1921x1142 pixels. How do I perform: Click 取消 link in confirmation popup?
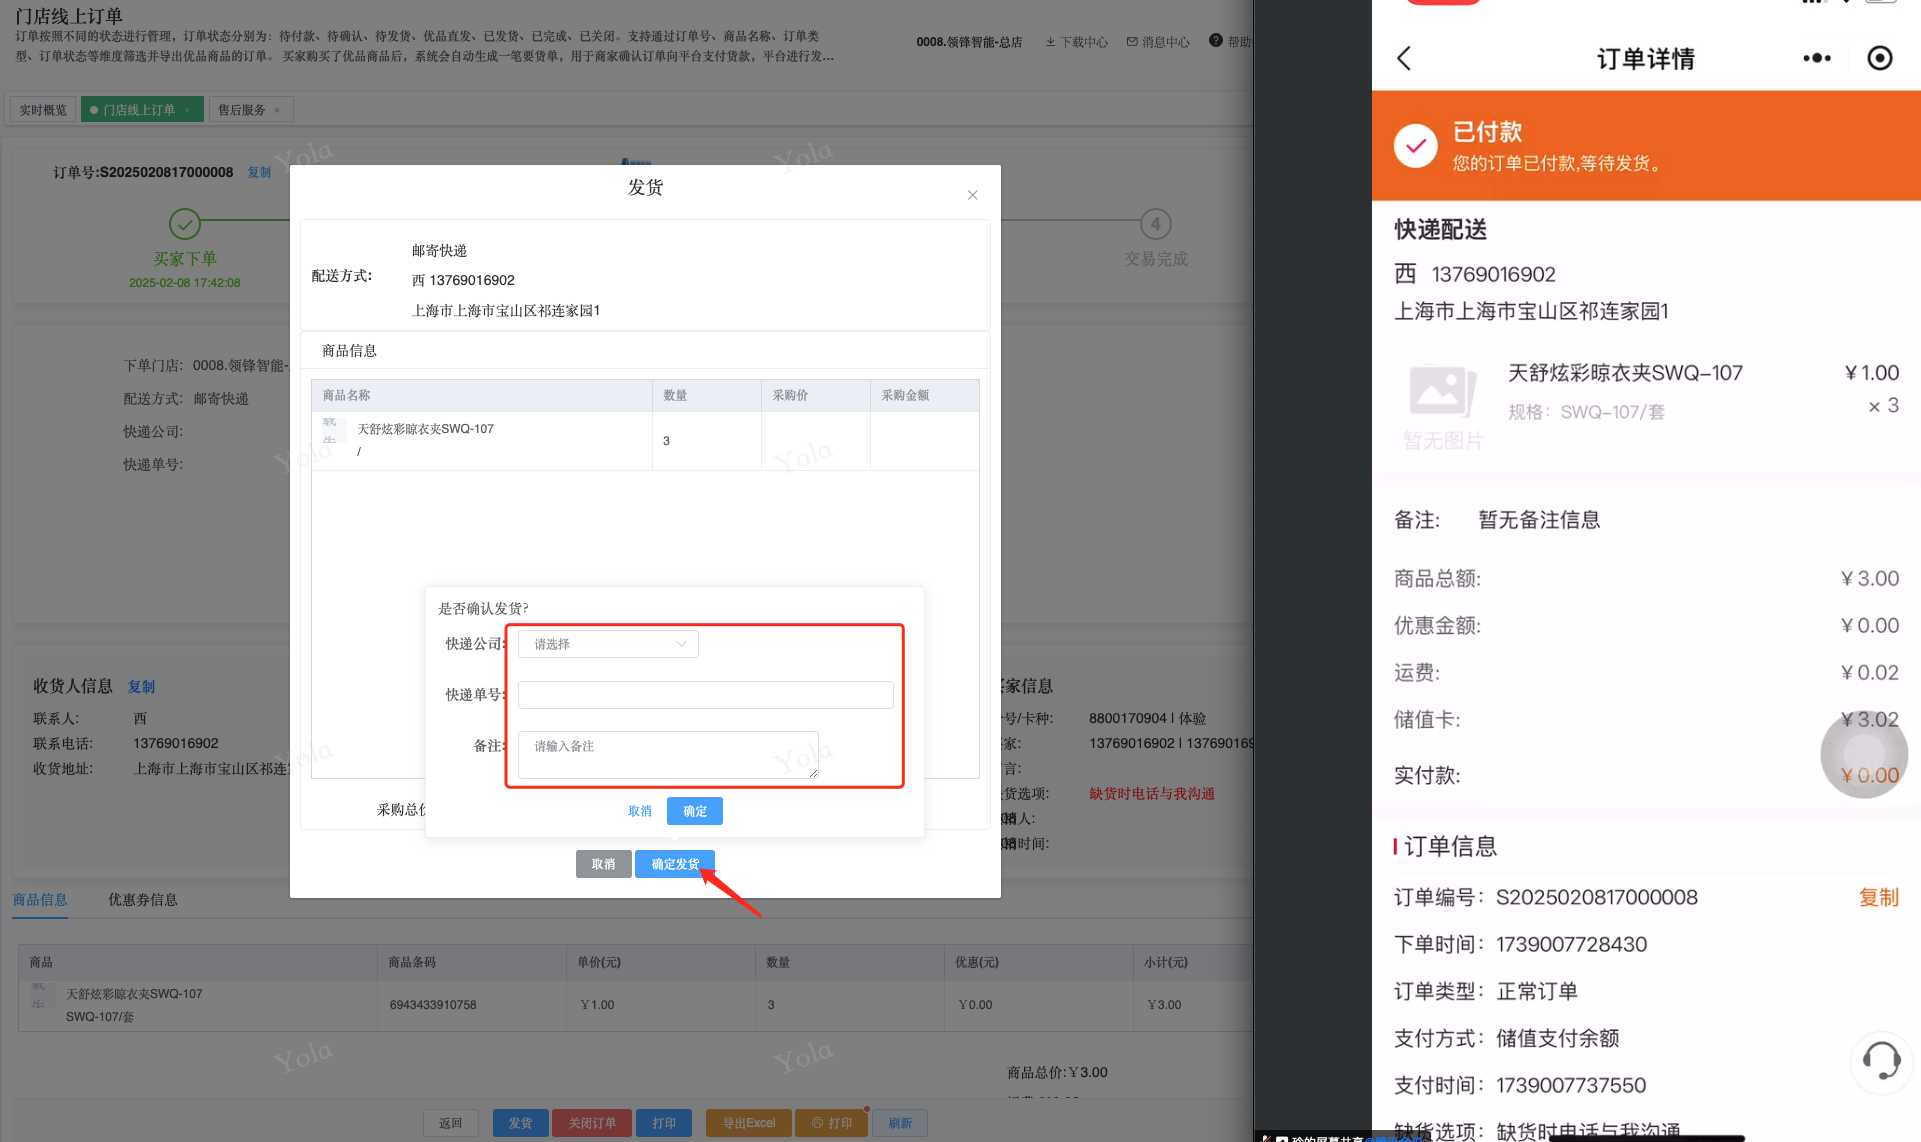639,811
